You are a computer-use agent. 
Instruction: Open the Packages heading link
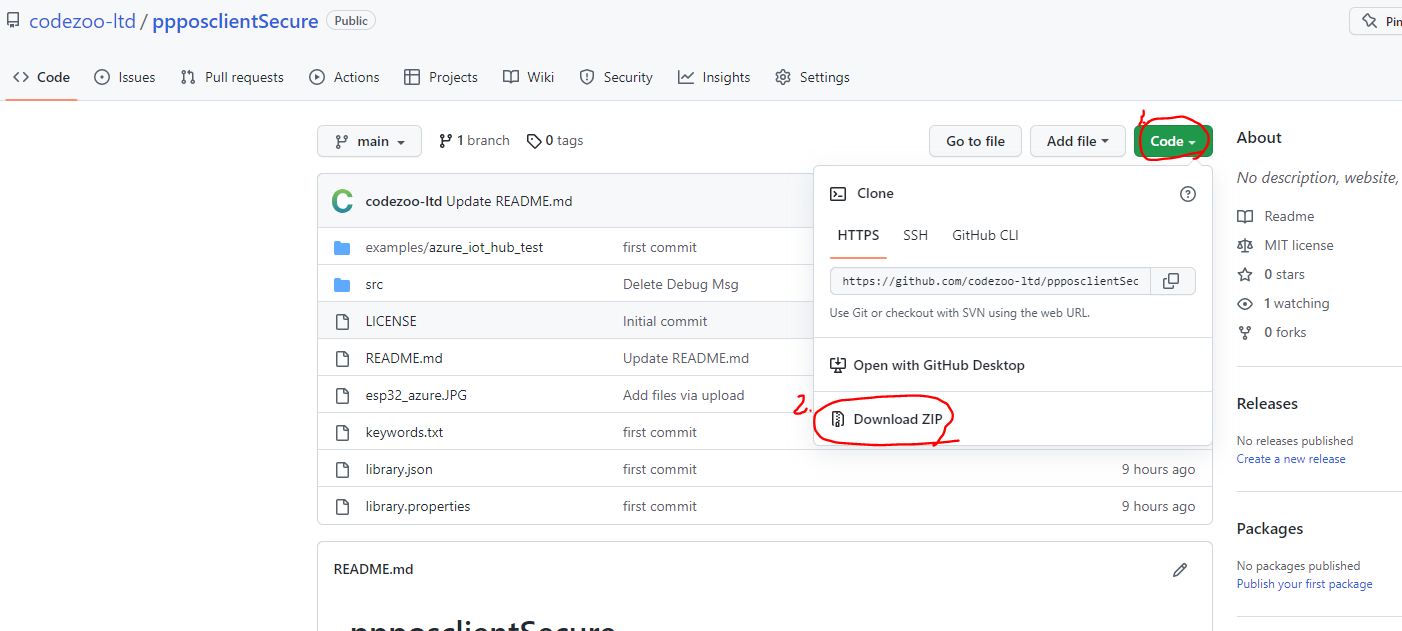coord(1270,529)
